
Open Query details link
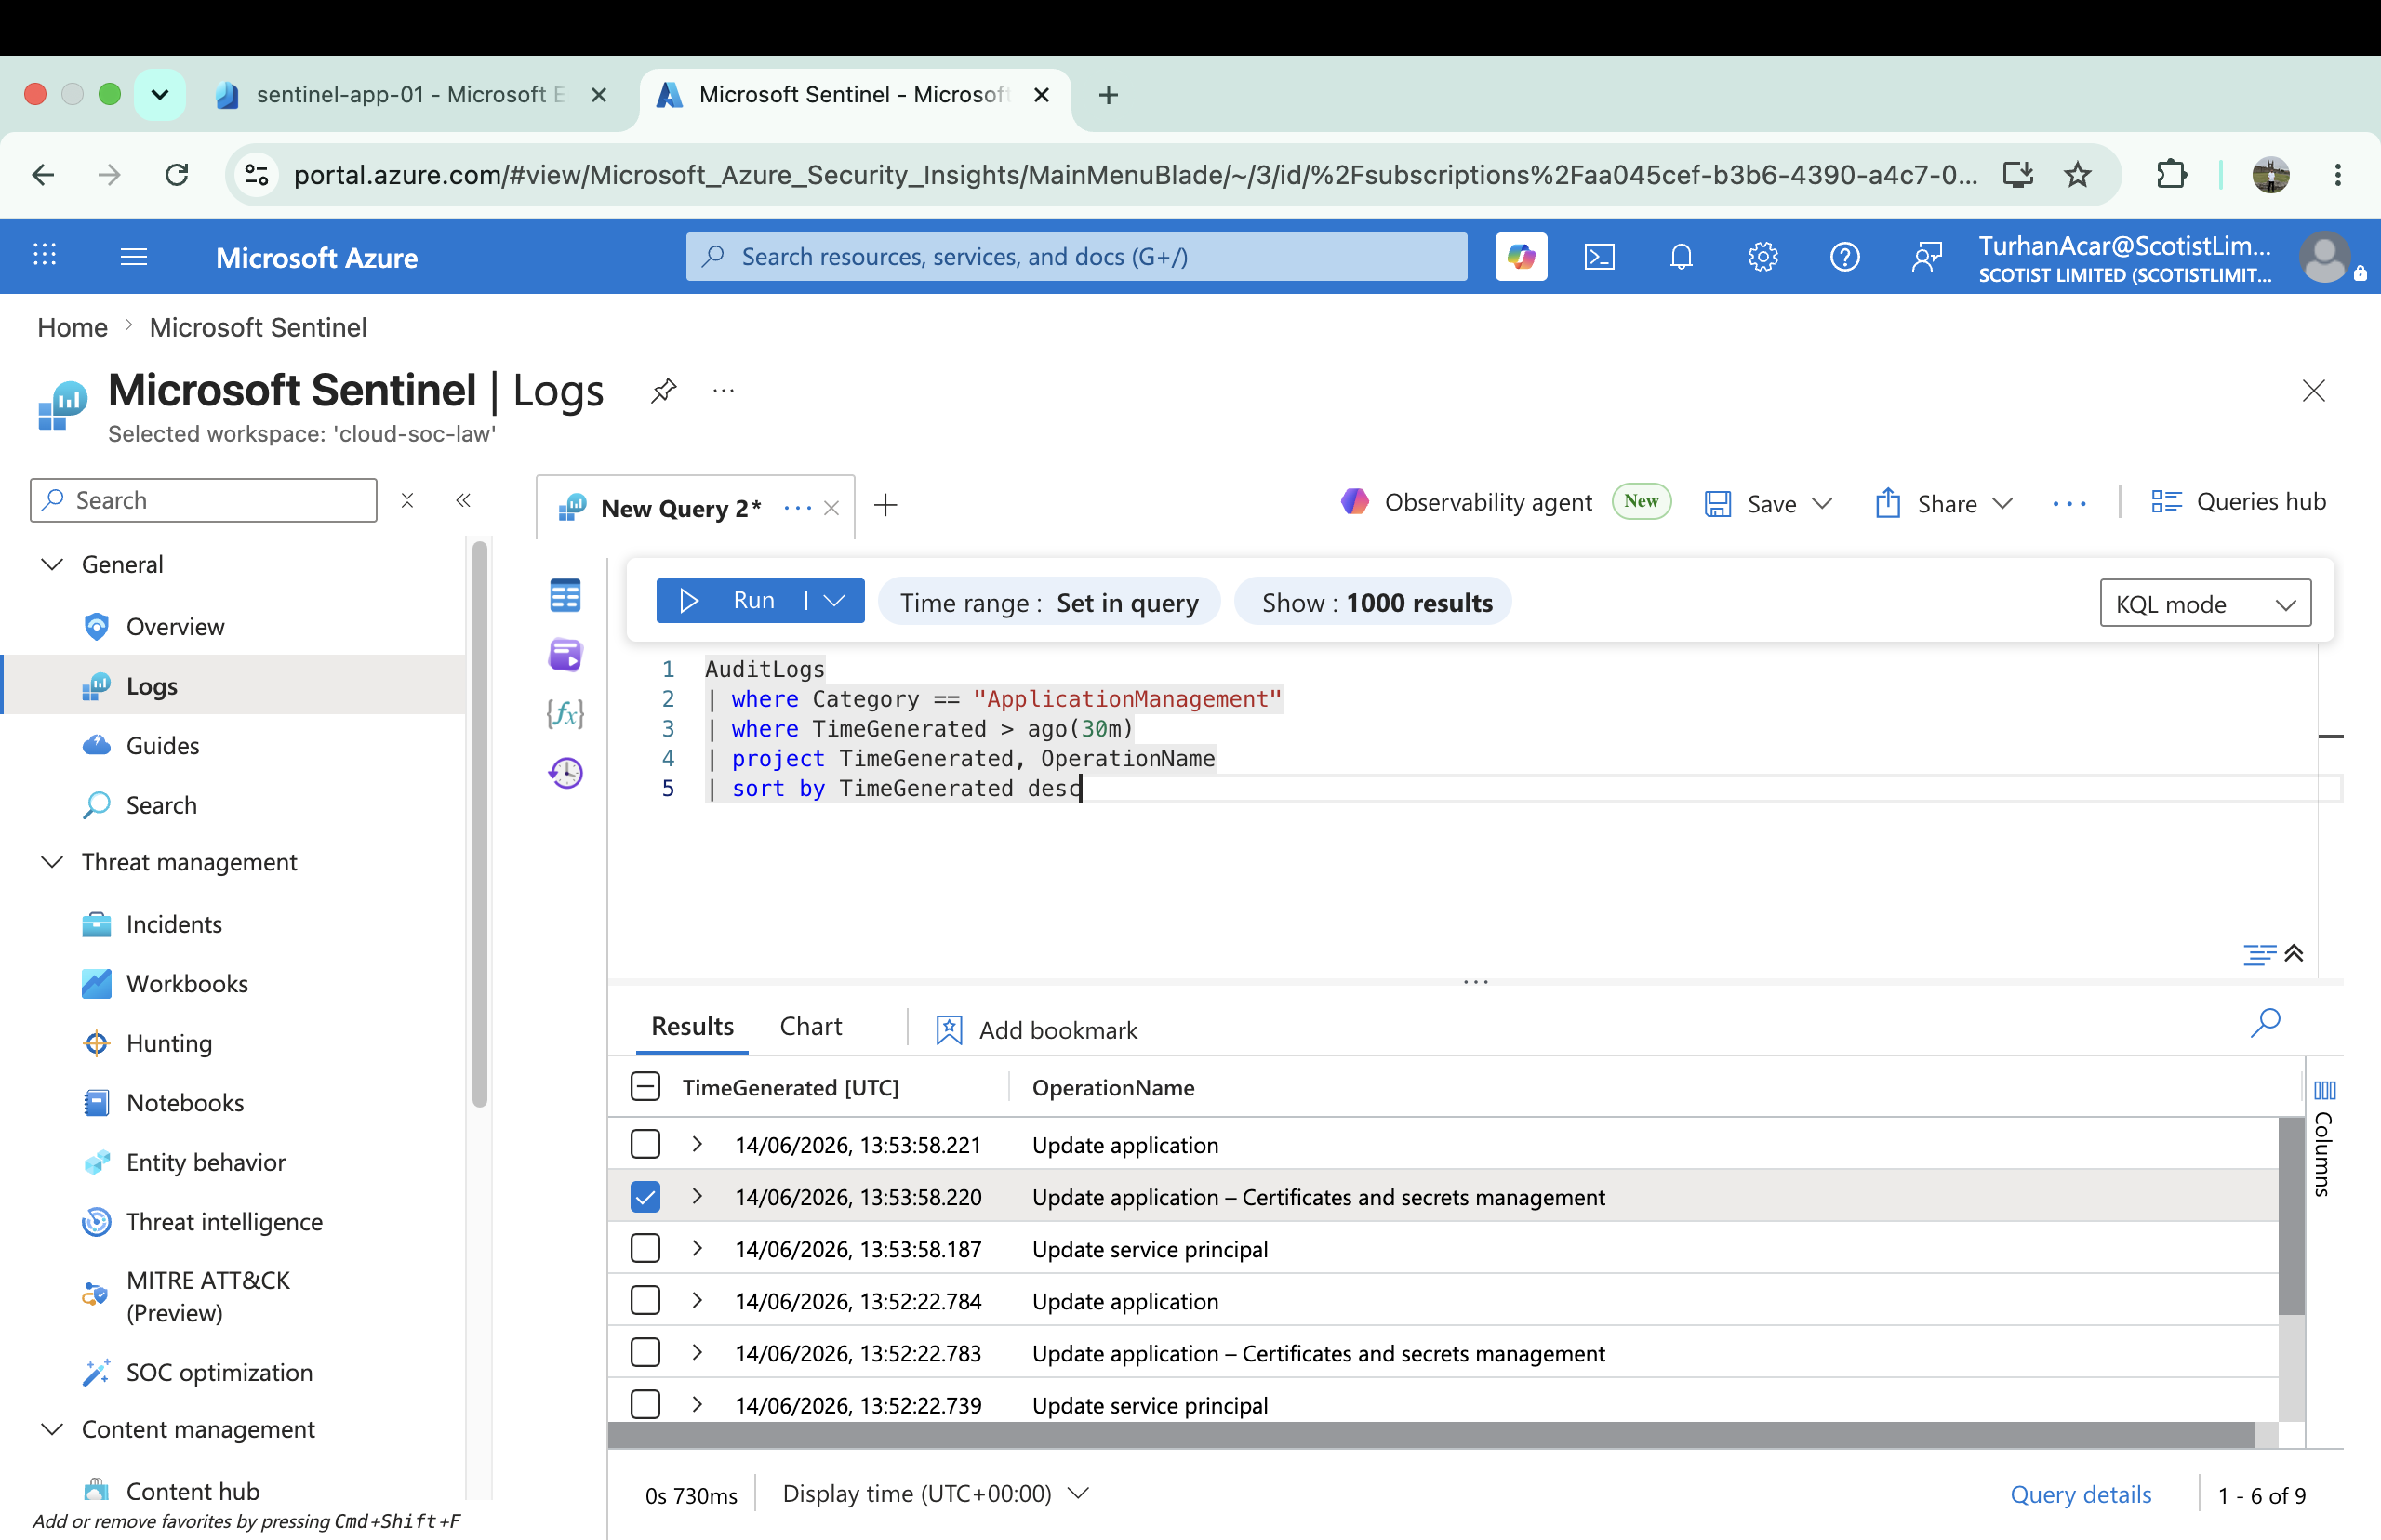(2080, 1494)
